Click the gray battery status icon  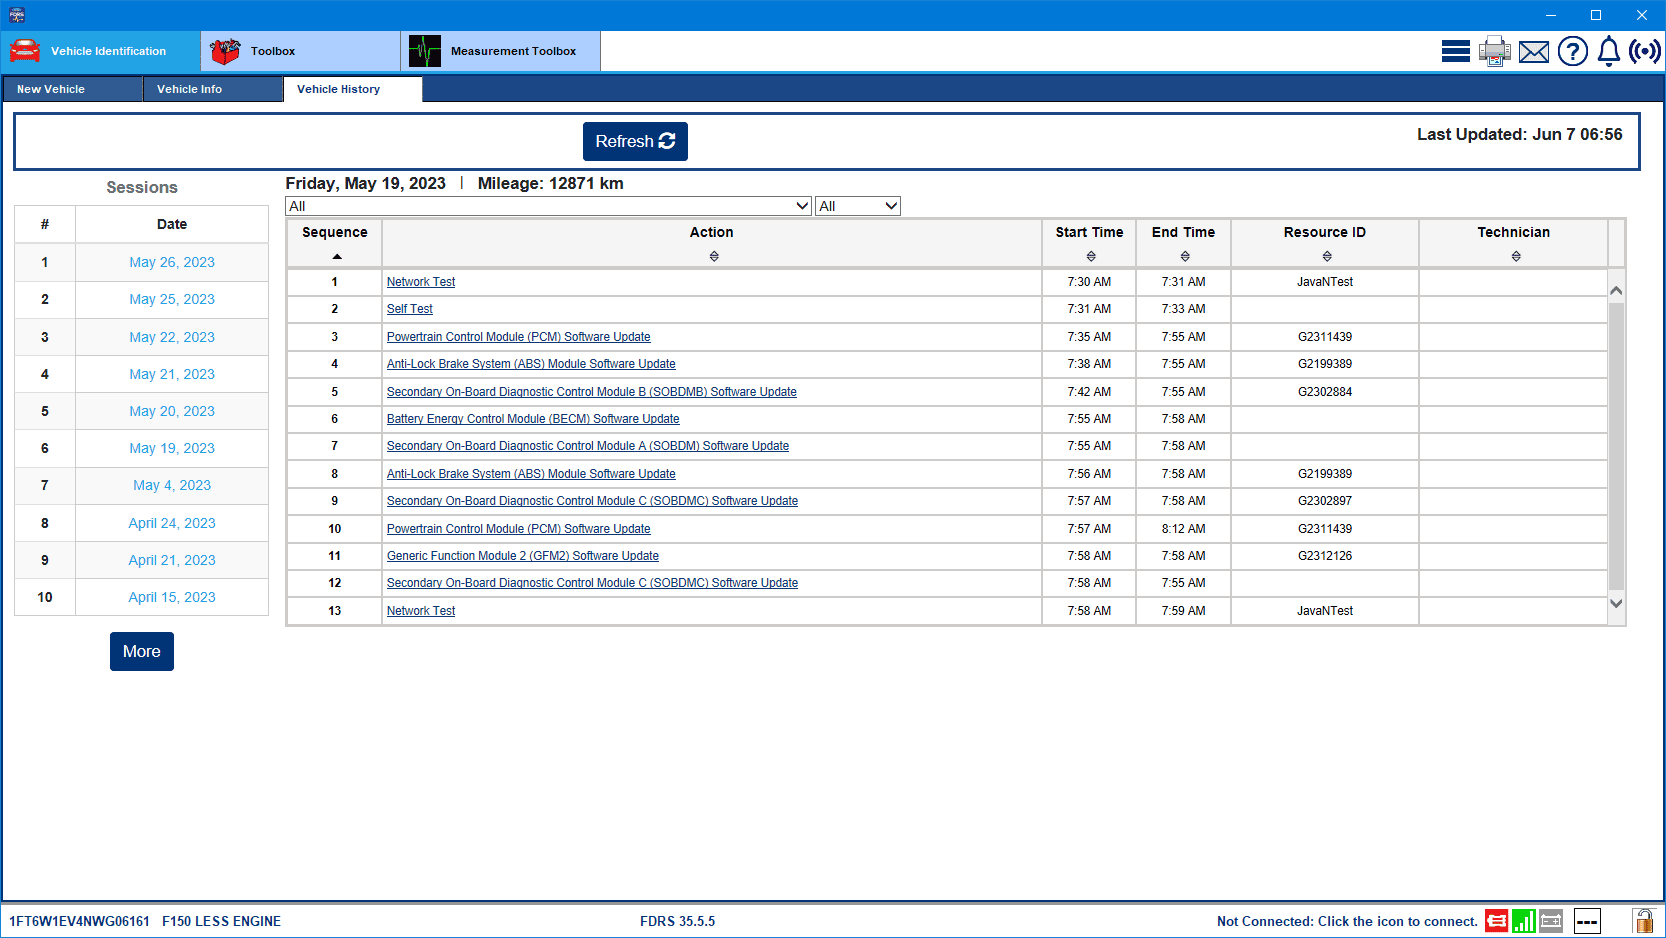point(1551,921)
